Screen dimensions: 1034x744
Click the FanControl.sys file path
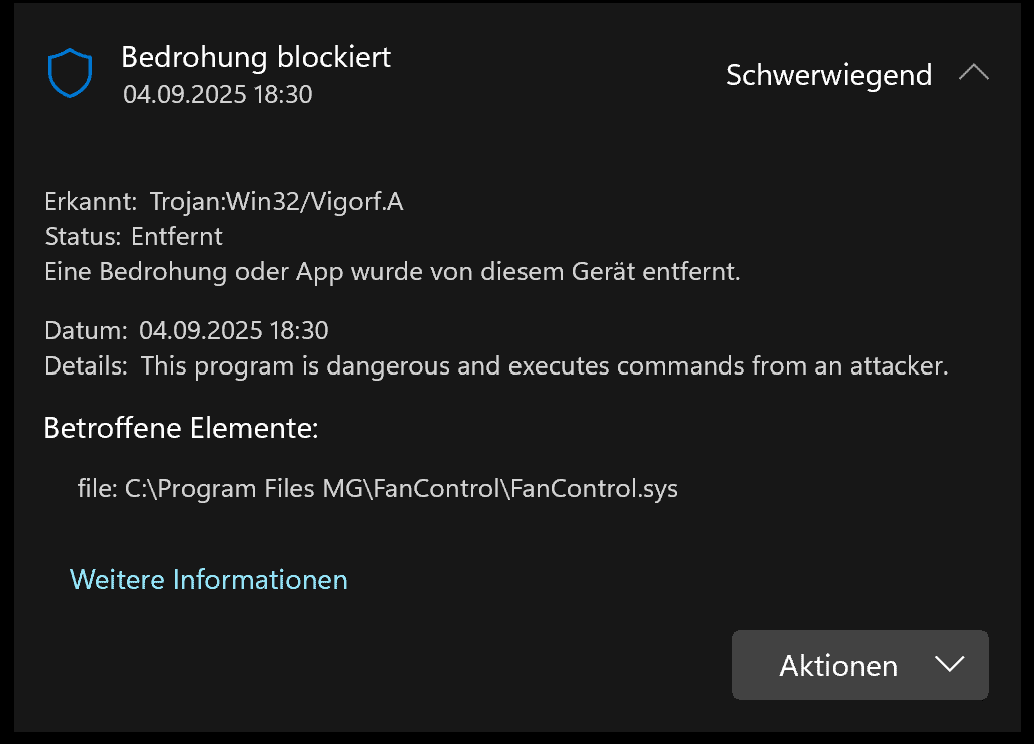click(401, 489)
